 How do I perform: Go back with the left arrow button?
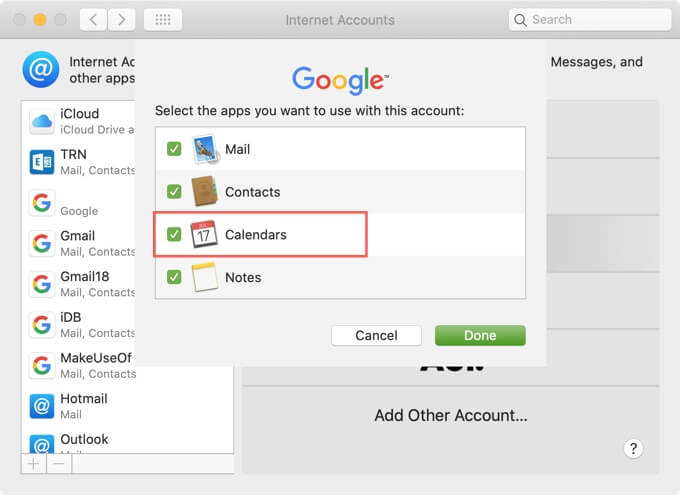tap(93, 19)
